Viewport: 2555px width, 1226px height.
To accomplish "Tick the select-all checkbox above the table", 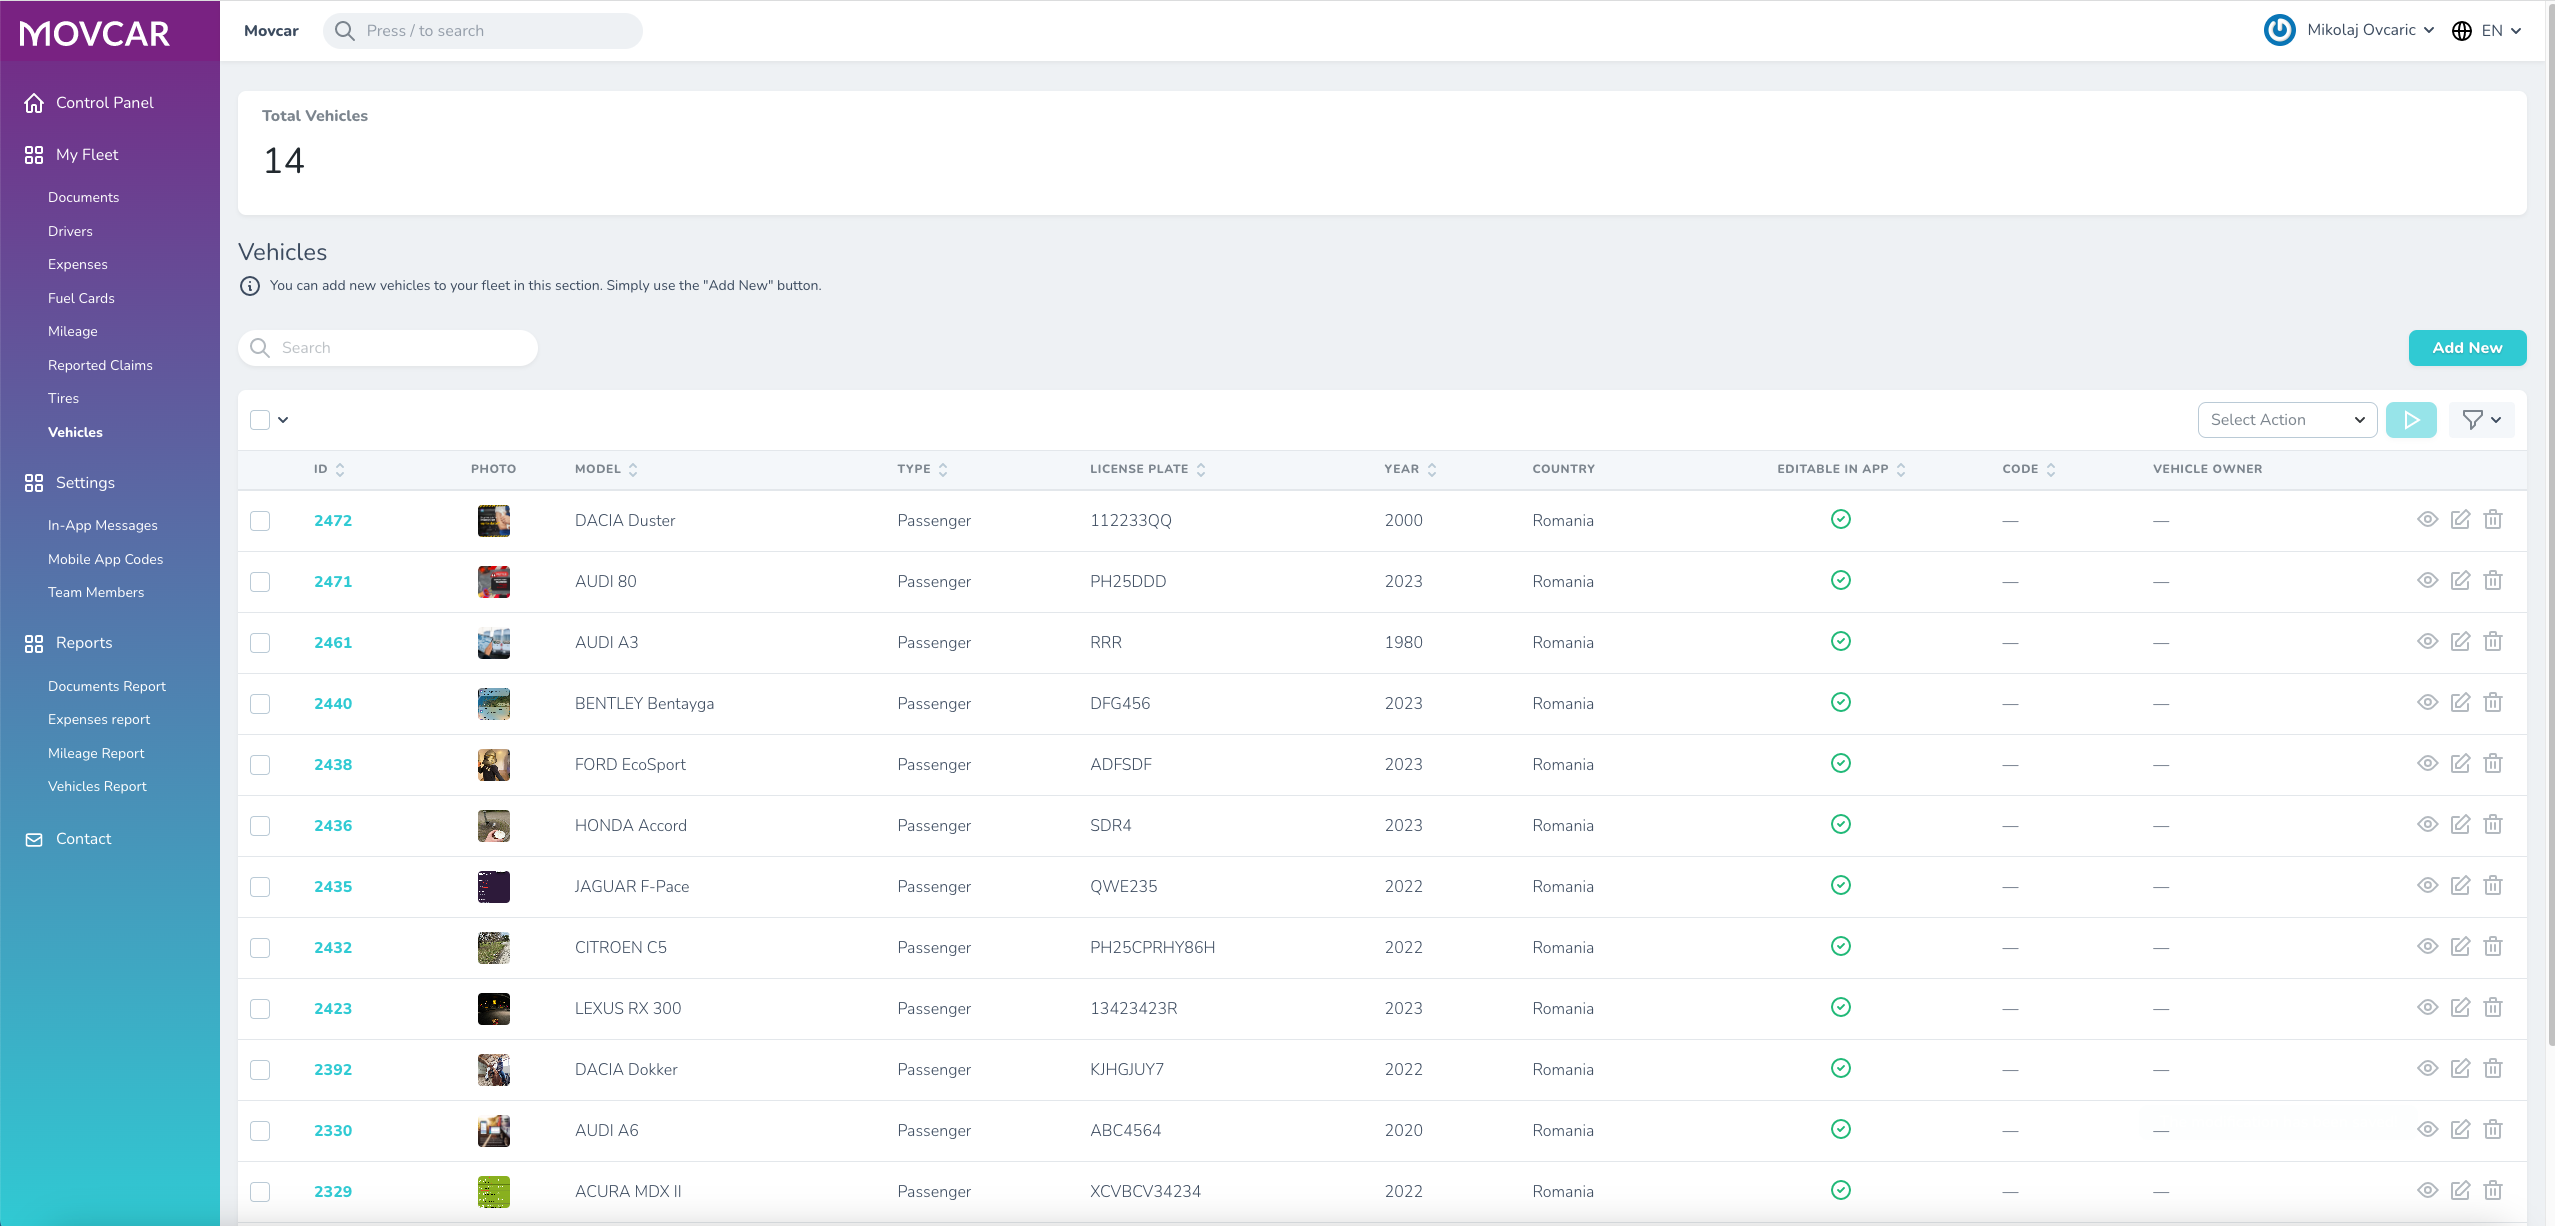I will [260, 419].
